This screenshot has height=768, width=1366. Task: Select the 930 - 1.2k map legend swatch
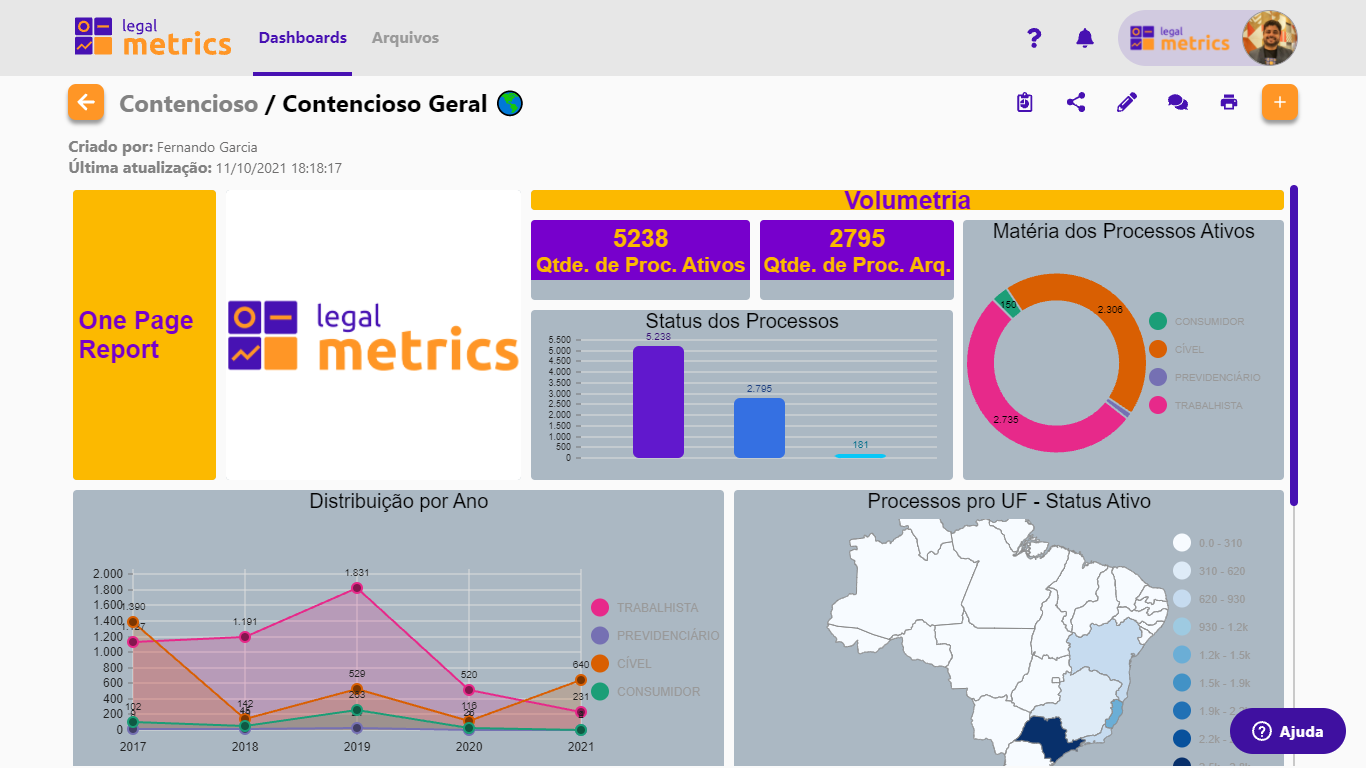pos(1182,627)
